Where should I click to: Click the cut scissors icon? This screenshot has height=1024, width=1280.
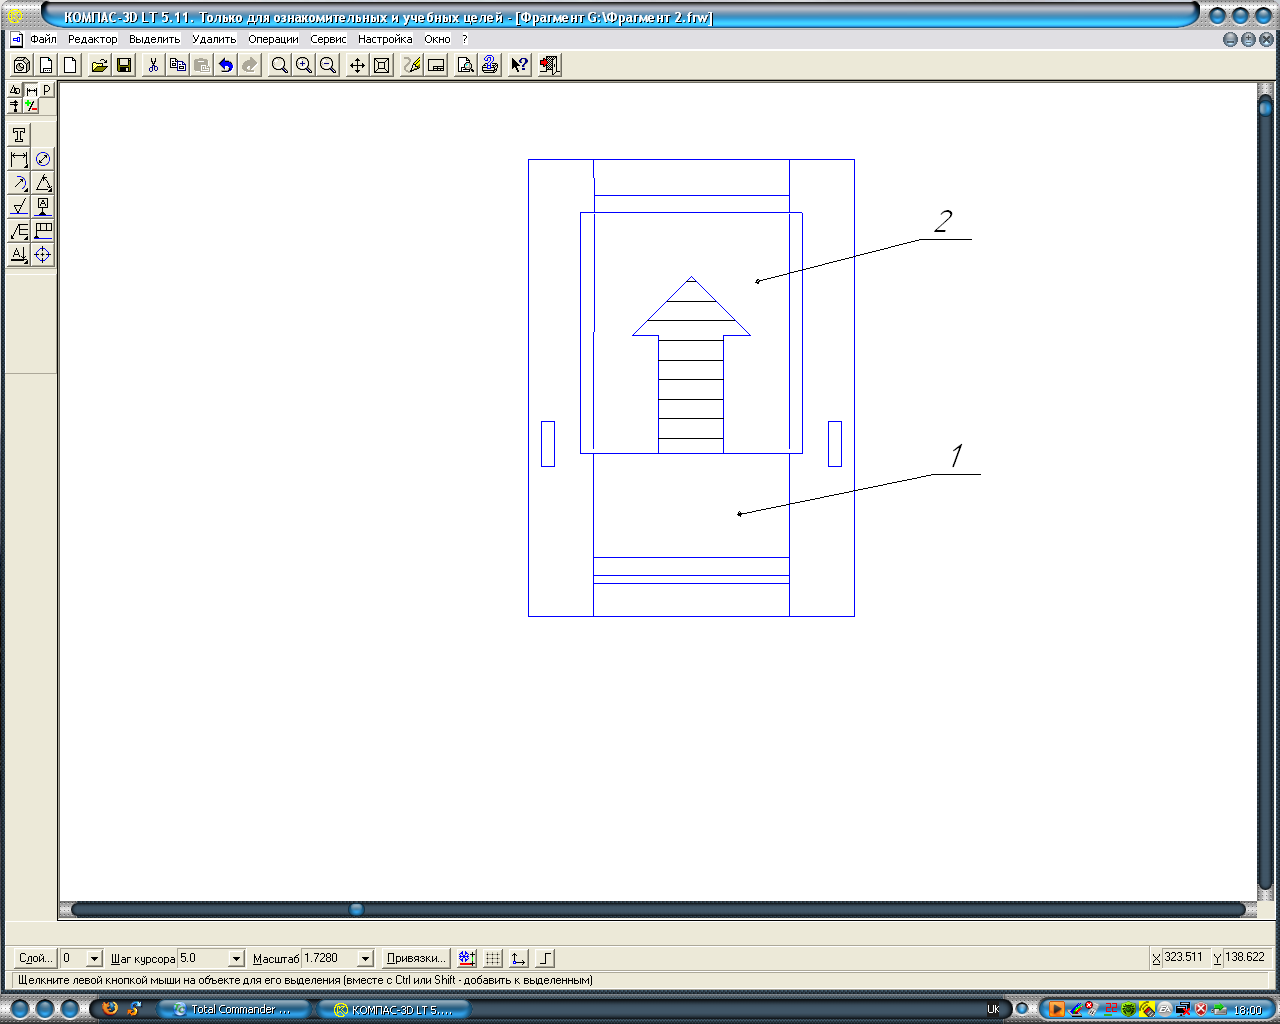pyautogui.click(x=153, y=65)
